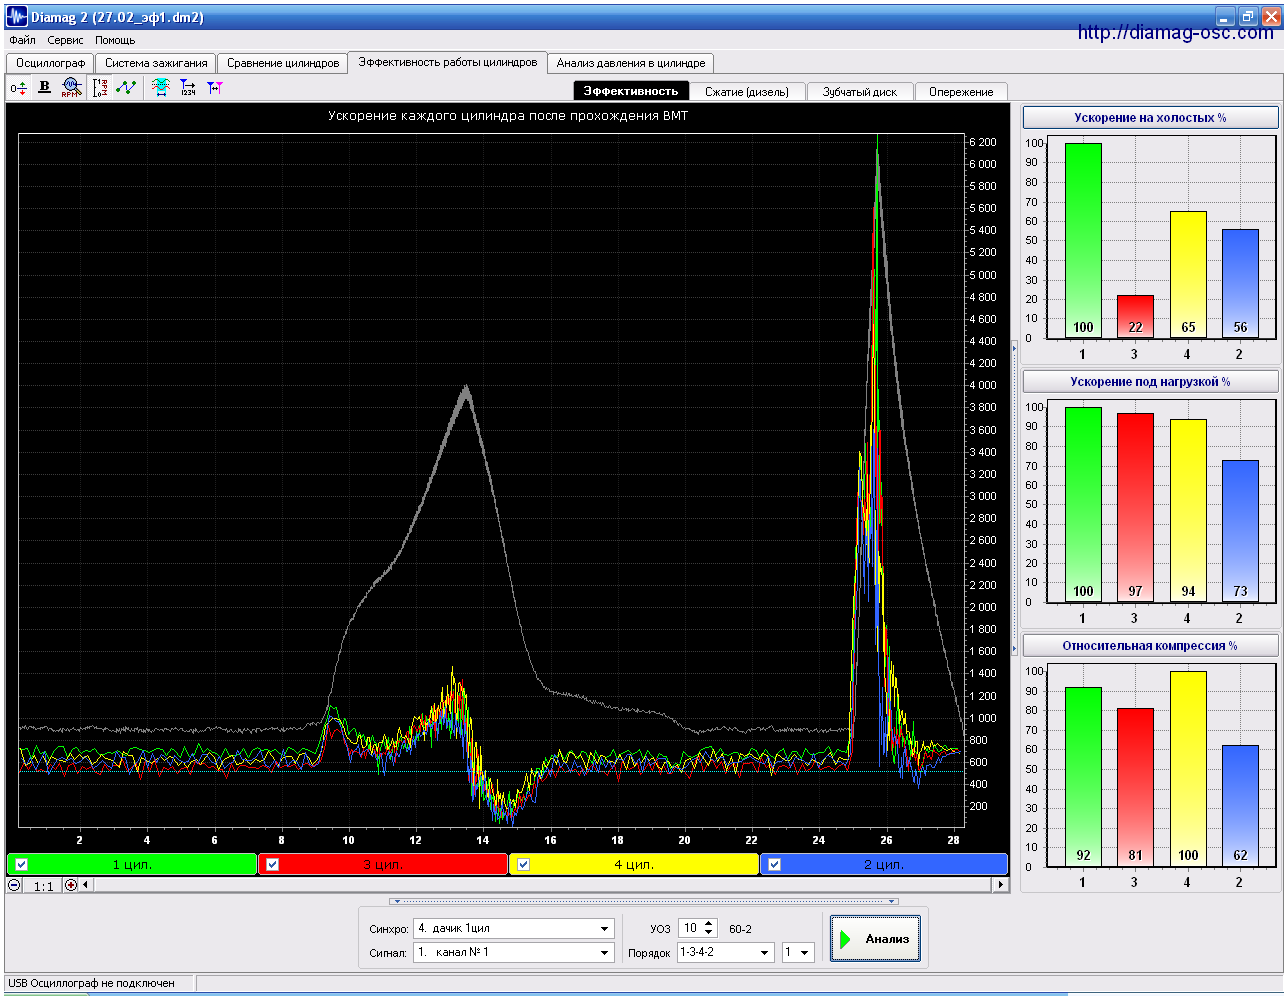The image size is (1288, 996).
Task: Open the Сервис menu
Action: (66, 40)
